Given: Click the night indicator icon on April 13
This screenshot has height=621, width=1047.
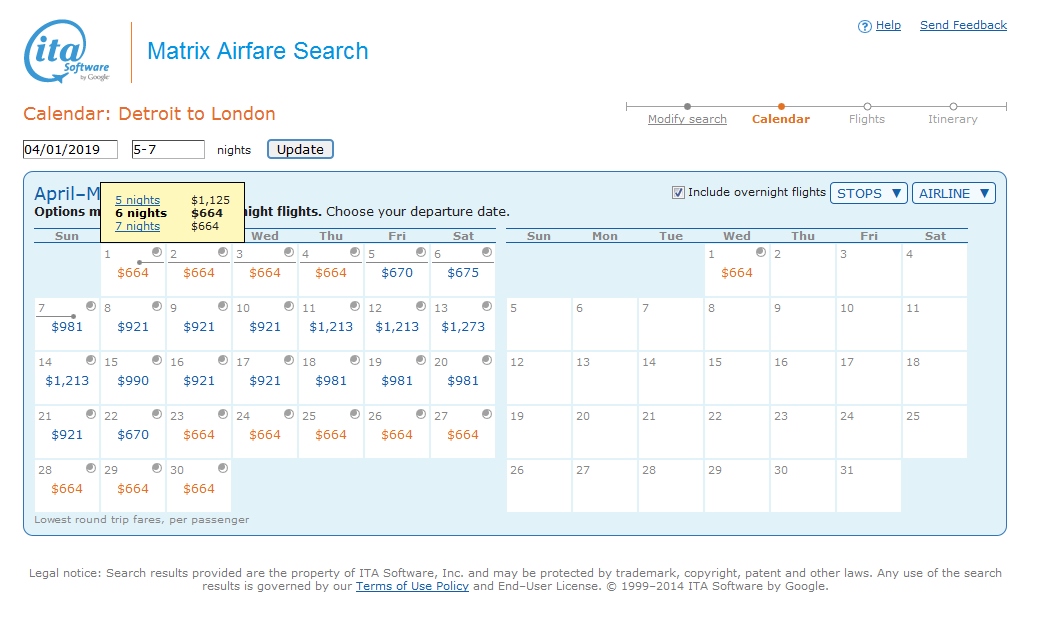Looking at the screenshot, I should click(x=487, y=306).
